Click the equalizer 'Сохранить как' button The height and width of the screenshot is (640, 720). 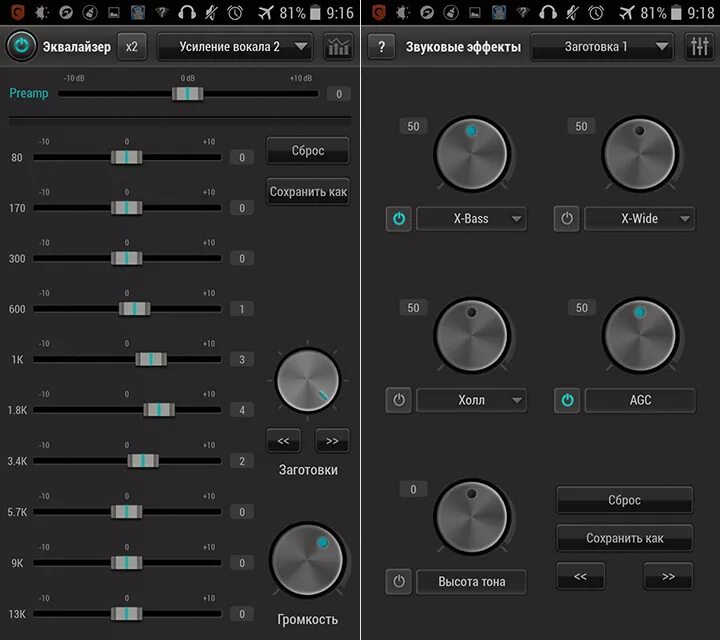coord(308,191)
